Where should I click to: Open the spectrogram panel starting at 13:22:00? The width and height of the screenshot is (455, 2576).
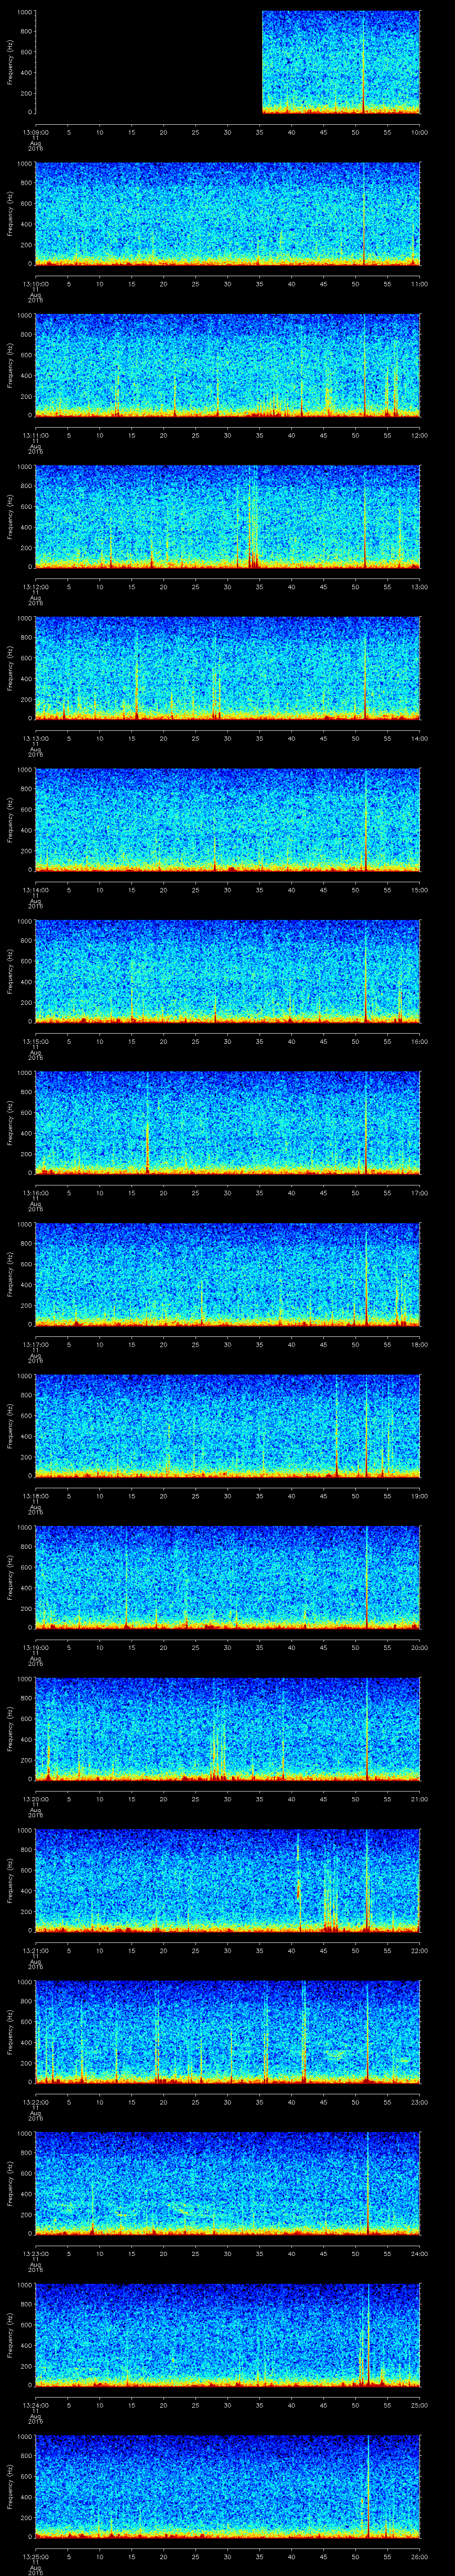coord(227,2031)
